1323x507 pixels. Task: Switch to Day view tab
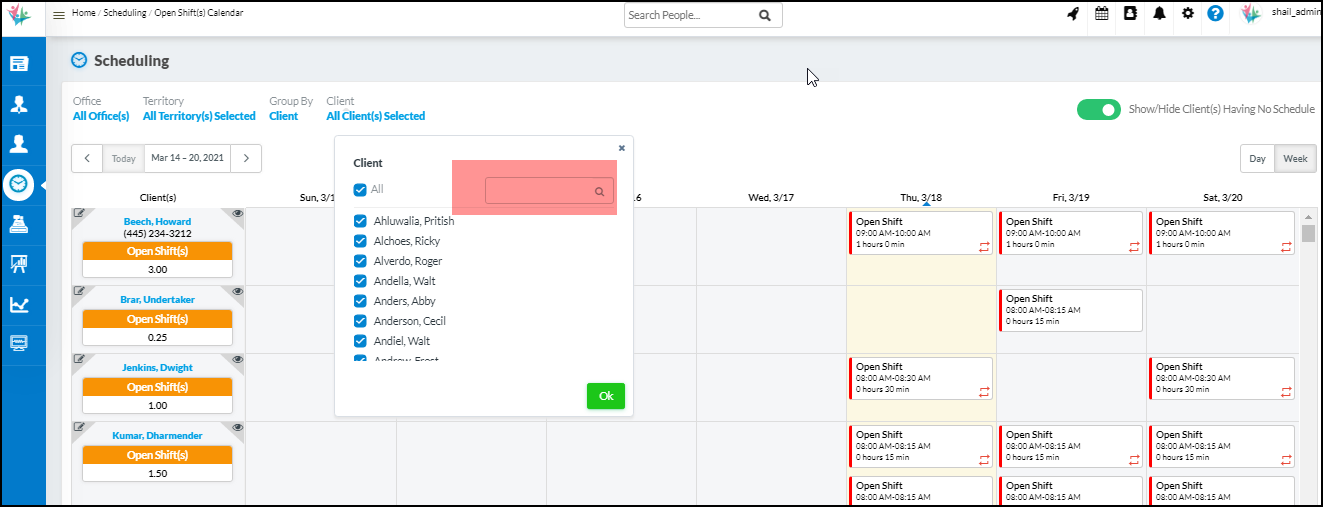[1257, 159]
